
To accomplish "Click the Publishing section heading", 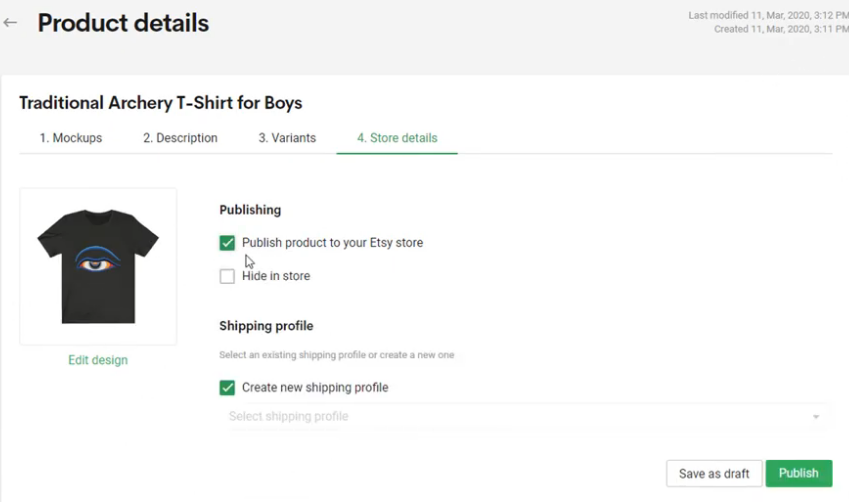I will pyautogui.click(x=250, y=210).
